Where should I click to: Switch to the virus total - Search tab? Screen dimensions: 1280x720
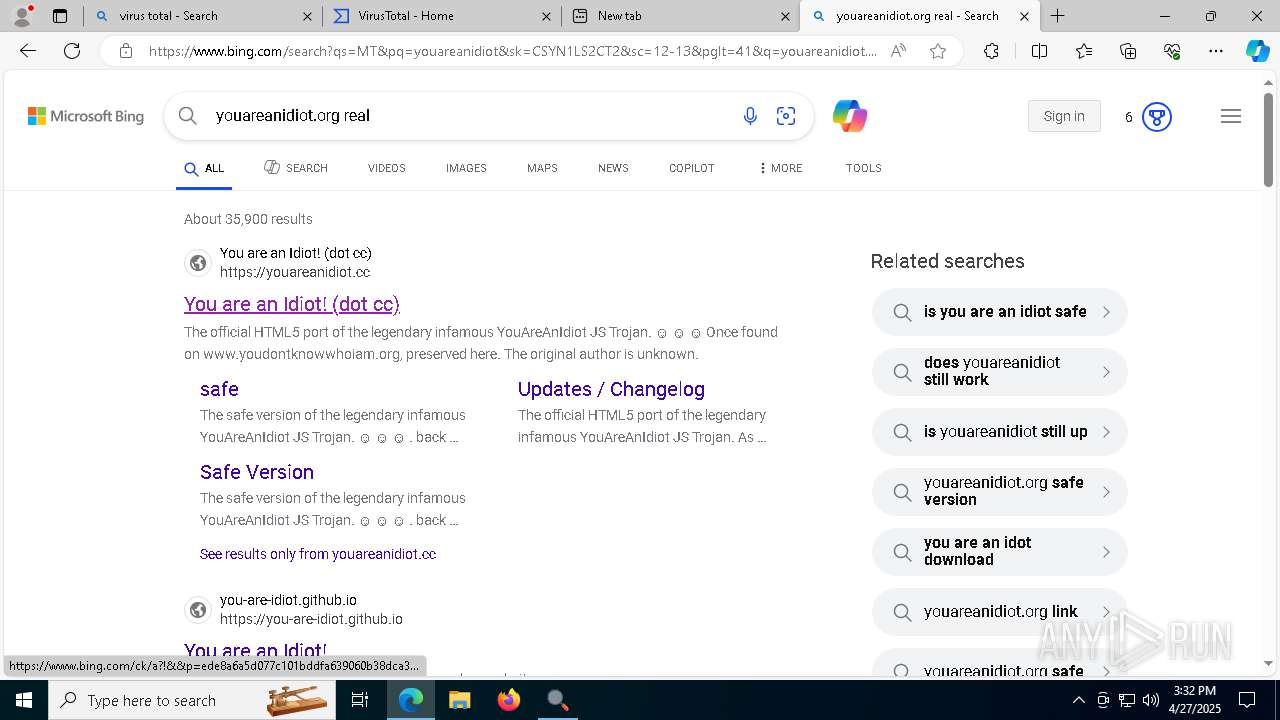[203, 16]
